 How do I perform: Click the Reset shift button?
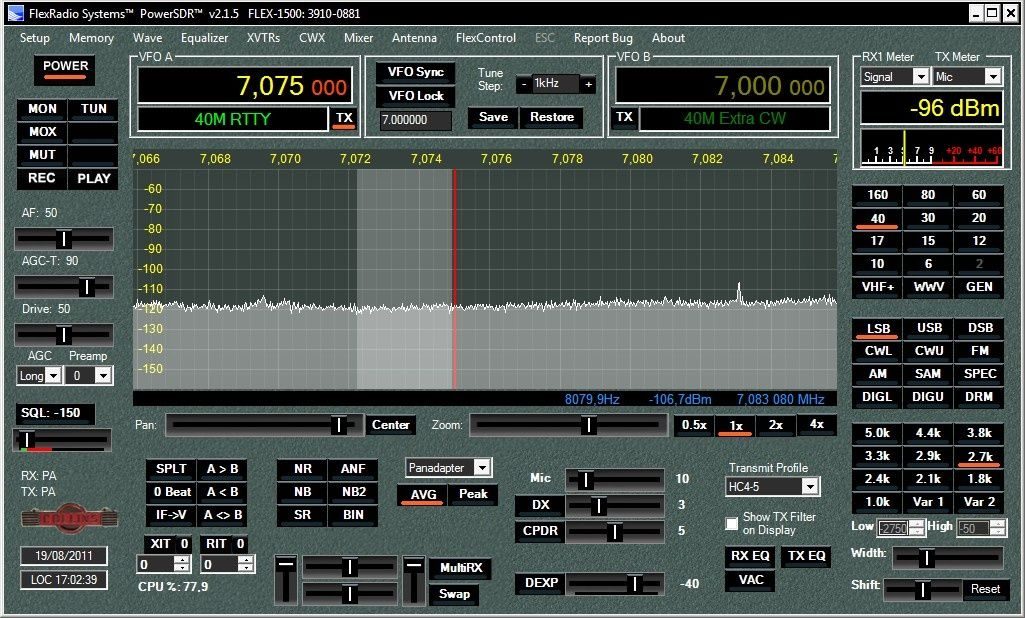[x=985, y=589]
